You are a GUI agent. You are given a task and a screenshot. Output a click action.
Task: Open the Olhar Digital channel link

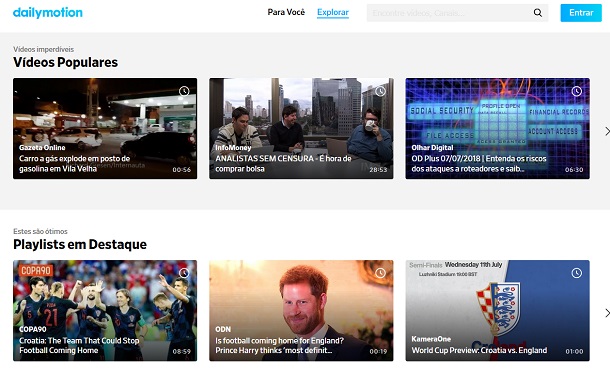click(x=432, y=147)
